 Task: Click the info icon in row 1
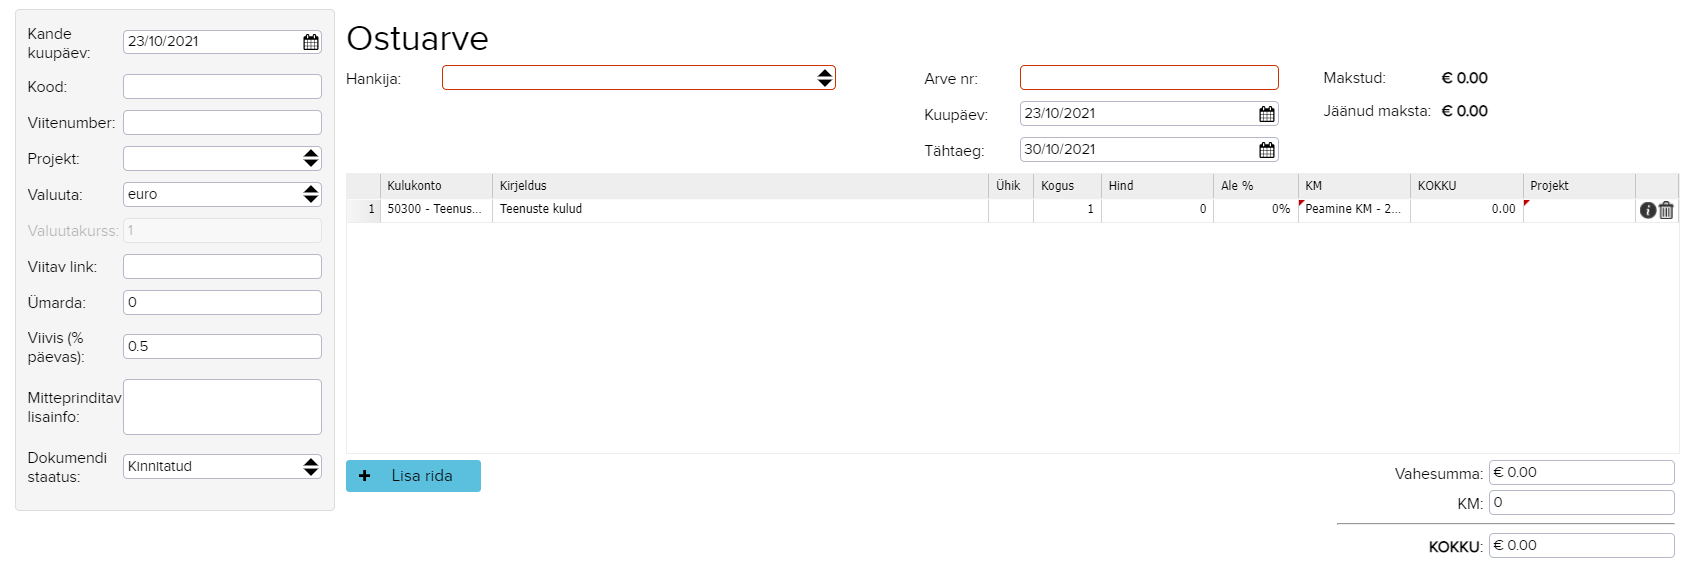click(1647, 210)
